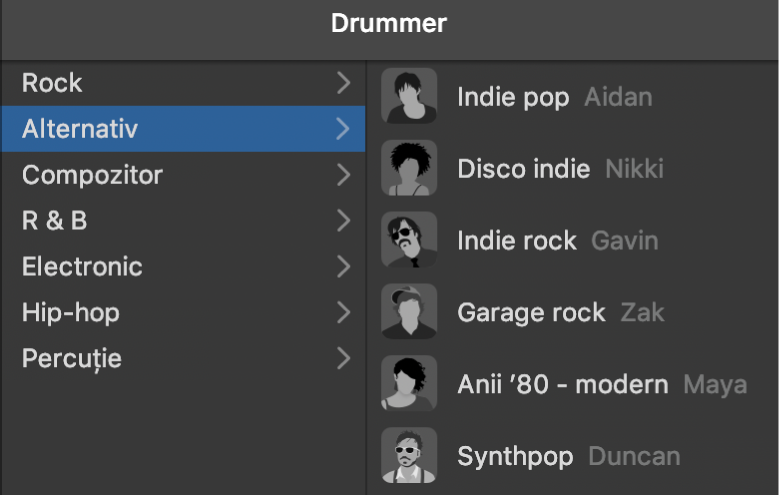Viewport: 779px width, 495px height.
Task: Expand the Compozitor genre chevron
Action: 343,174
